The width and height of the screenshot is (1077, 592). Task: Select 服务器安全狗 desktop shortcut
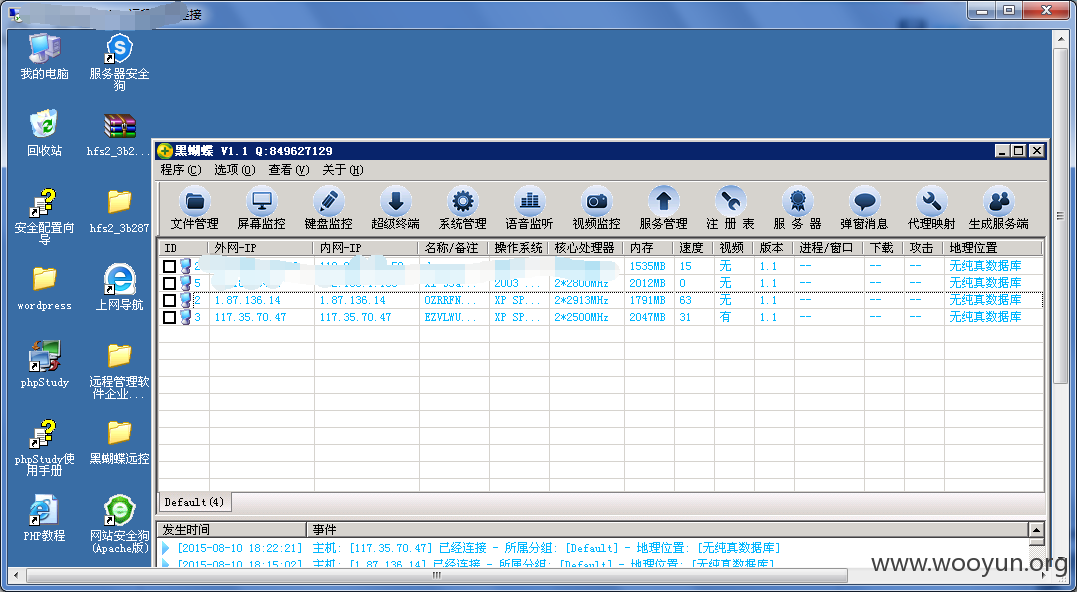pos(120,62)
